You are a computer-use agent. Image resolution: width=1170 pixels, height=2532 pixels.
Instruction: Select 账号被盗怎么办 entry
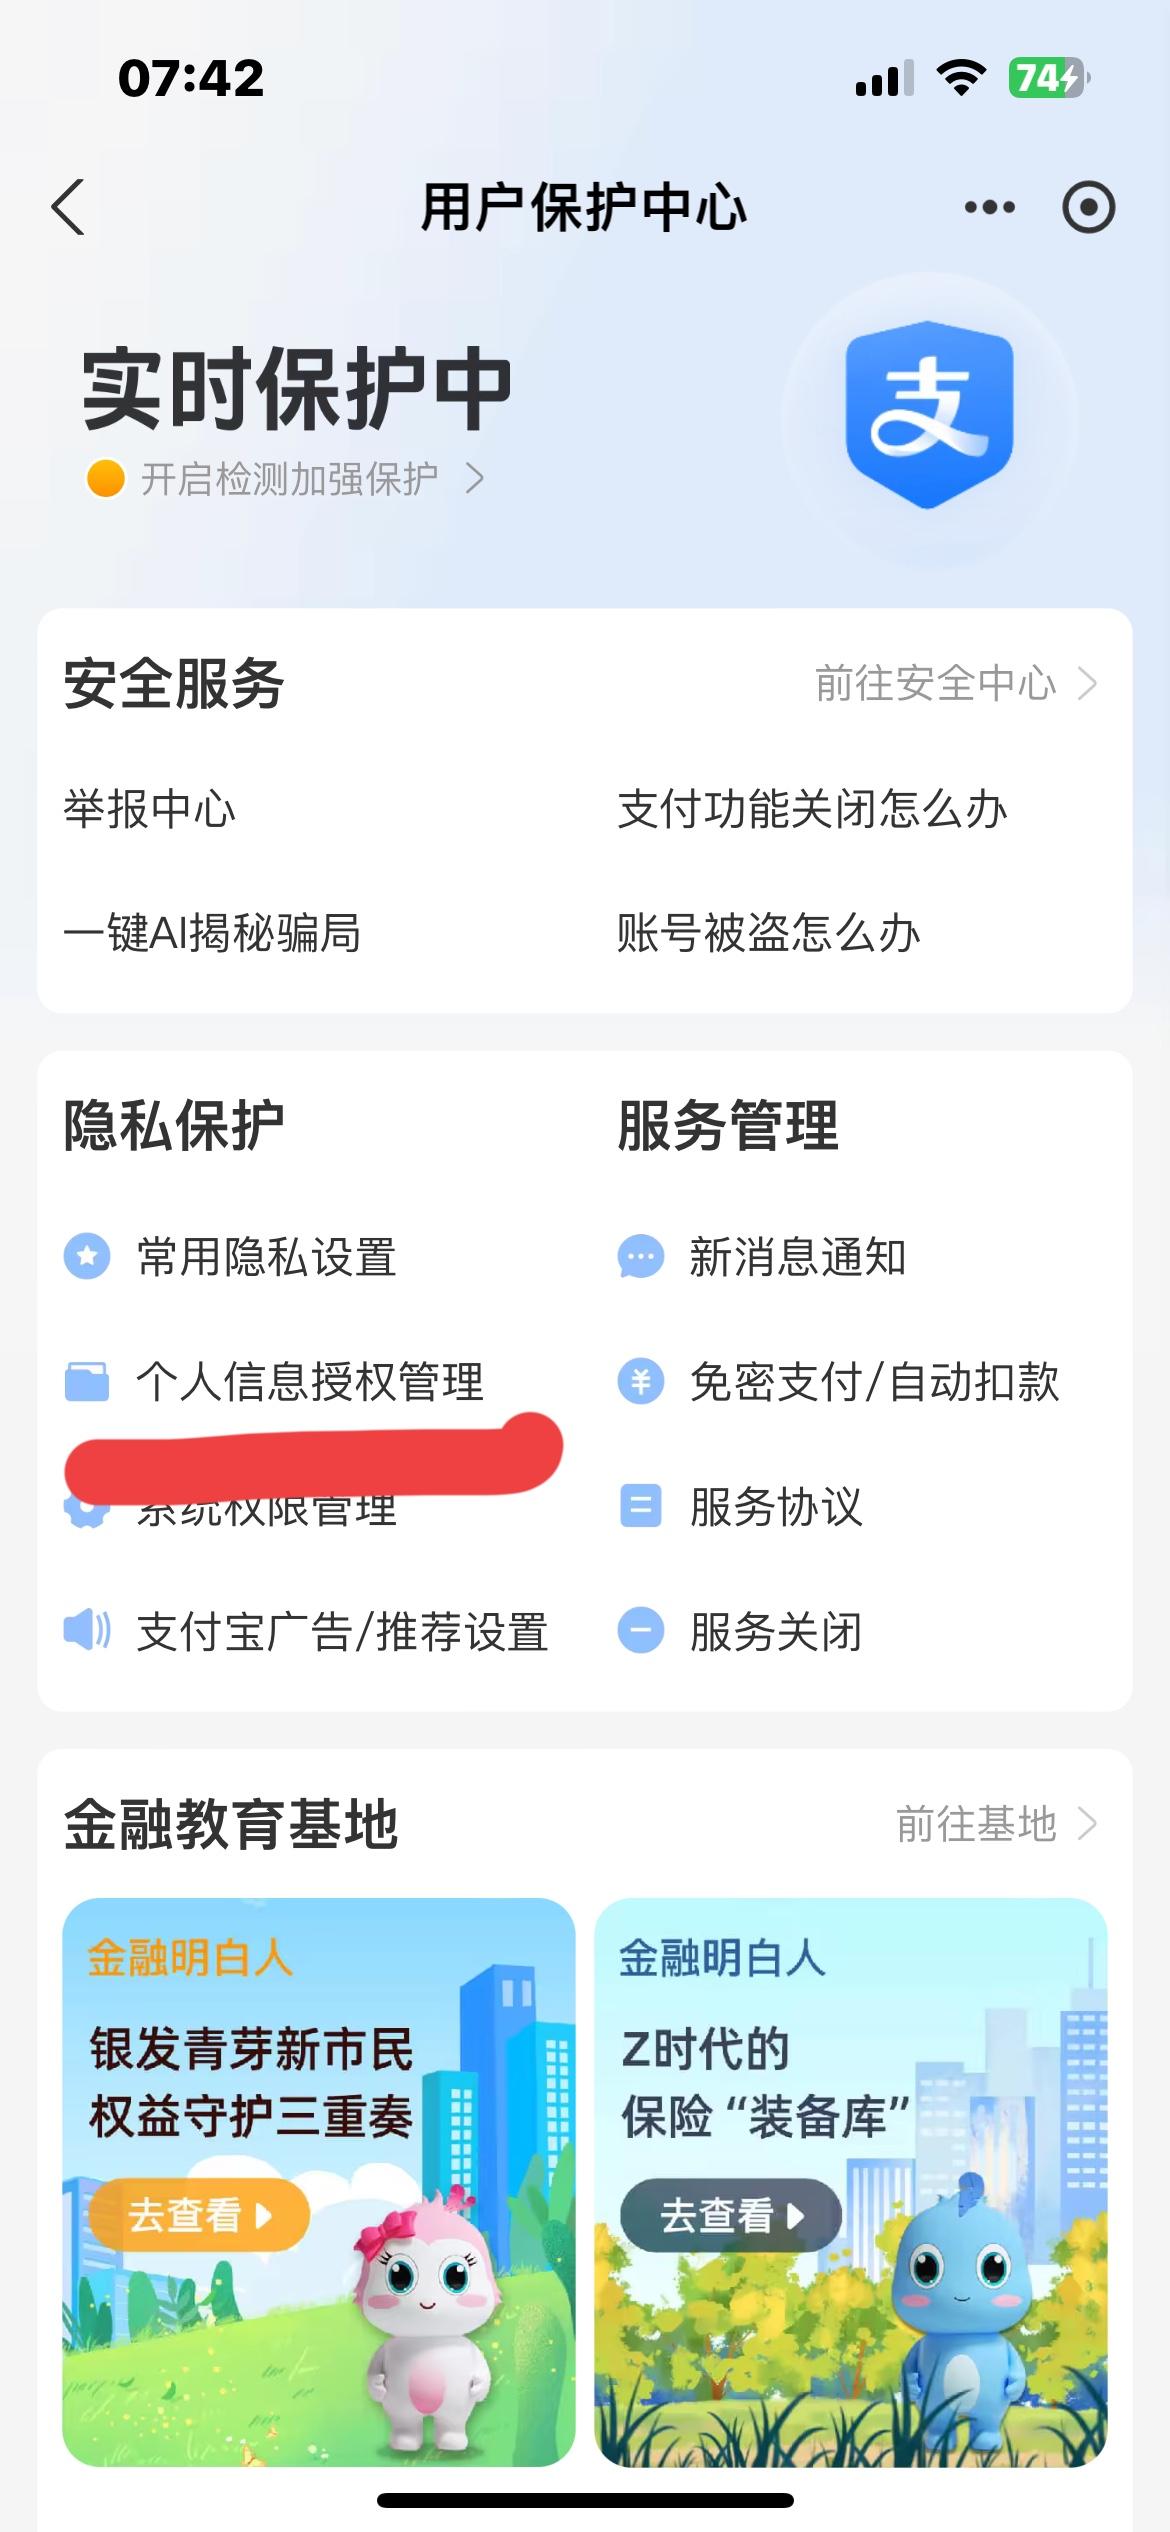pyautogui.click(x=768, y=933)
